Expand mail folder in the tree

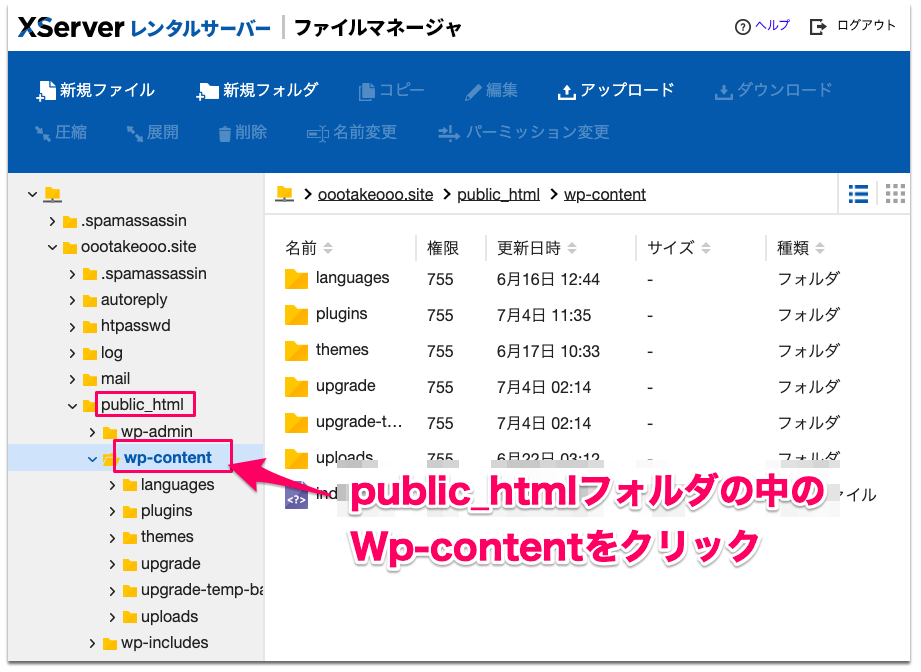(x=72, y=379)
